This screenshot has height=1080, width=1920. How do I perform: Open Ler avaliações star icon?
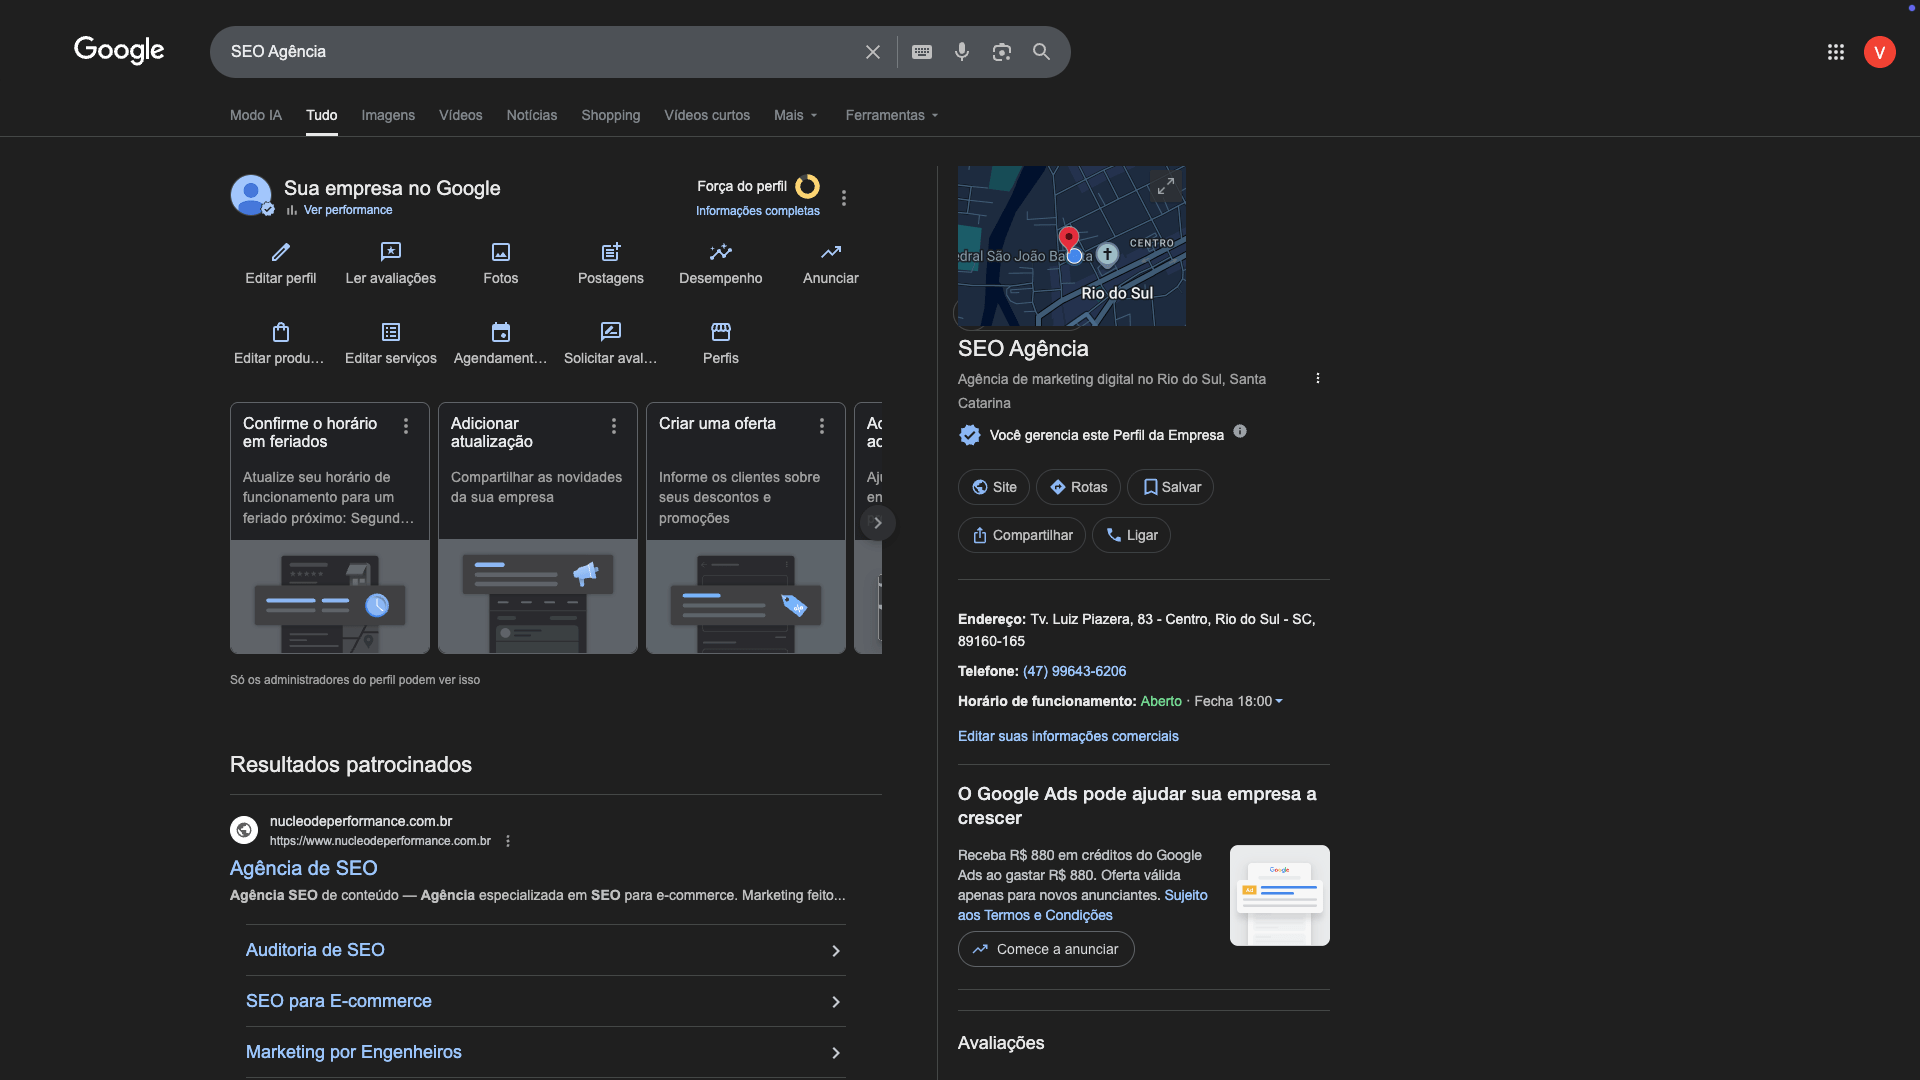[x=391, y=252]
